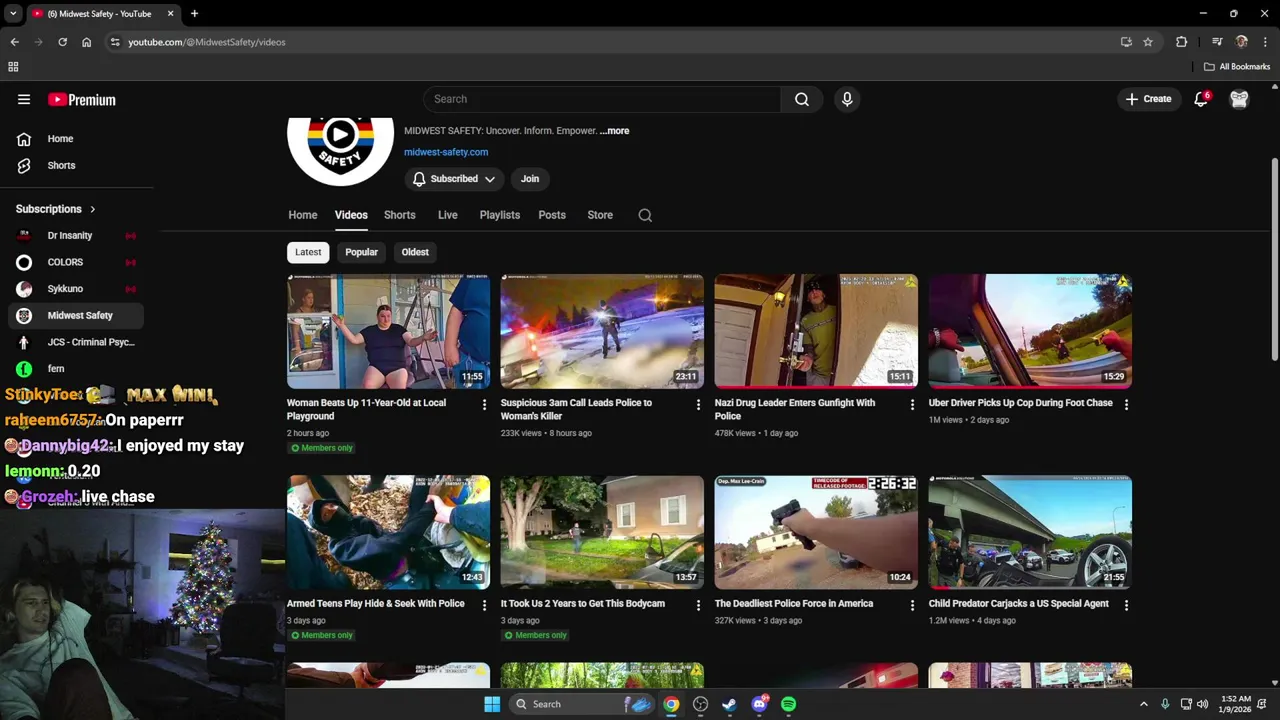Open options for Nazi Drug Leader video
Screen dimensions: 1280x720
pyautogui.click(x=912, y=404)
